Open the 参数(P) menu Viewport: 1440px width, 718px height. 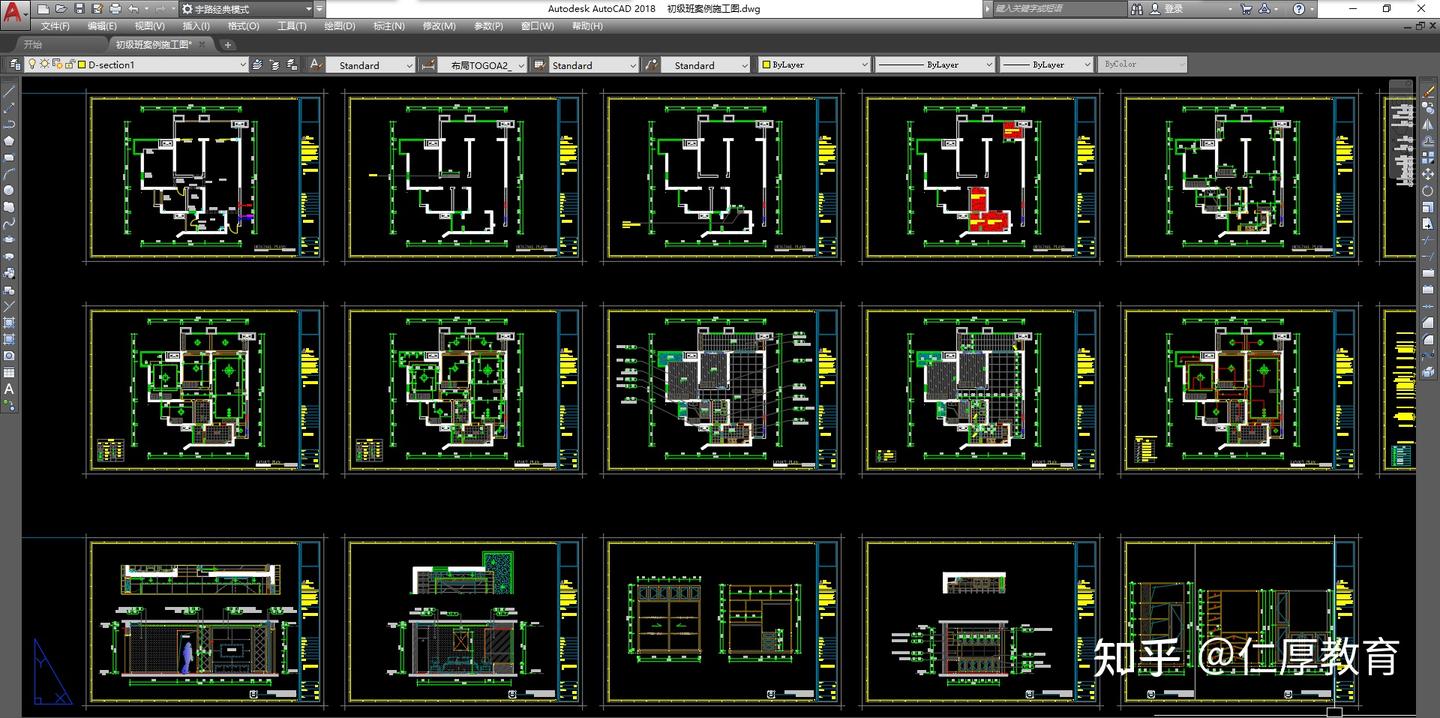click(488, 26)
